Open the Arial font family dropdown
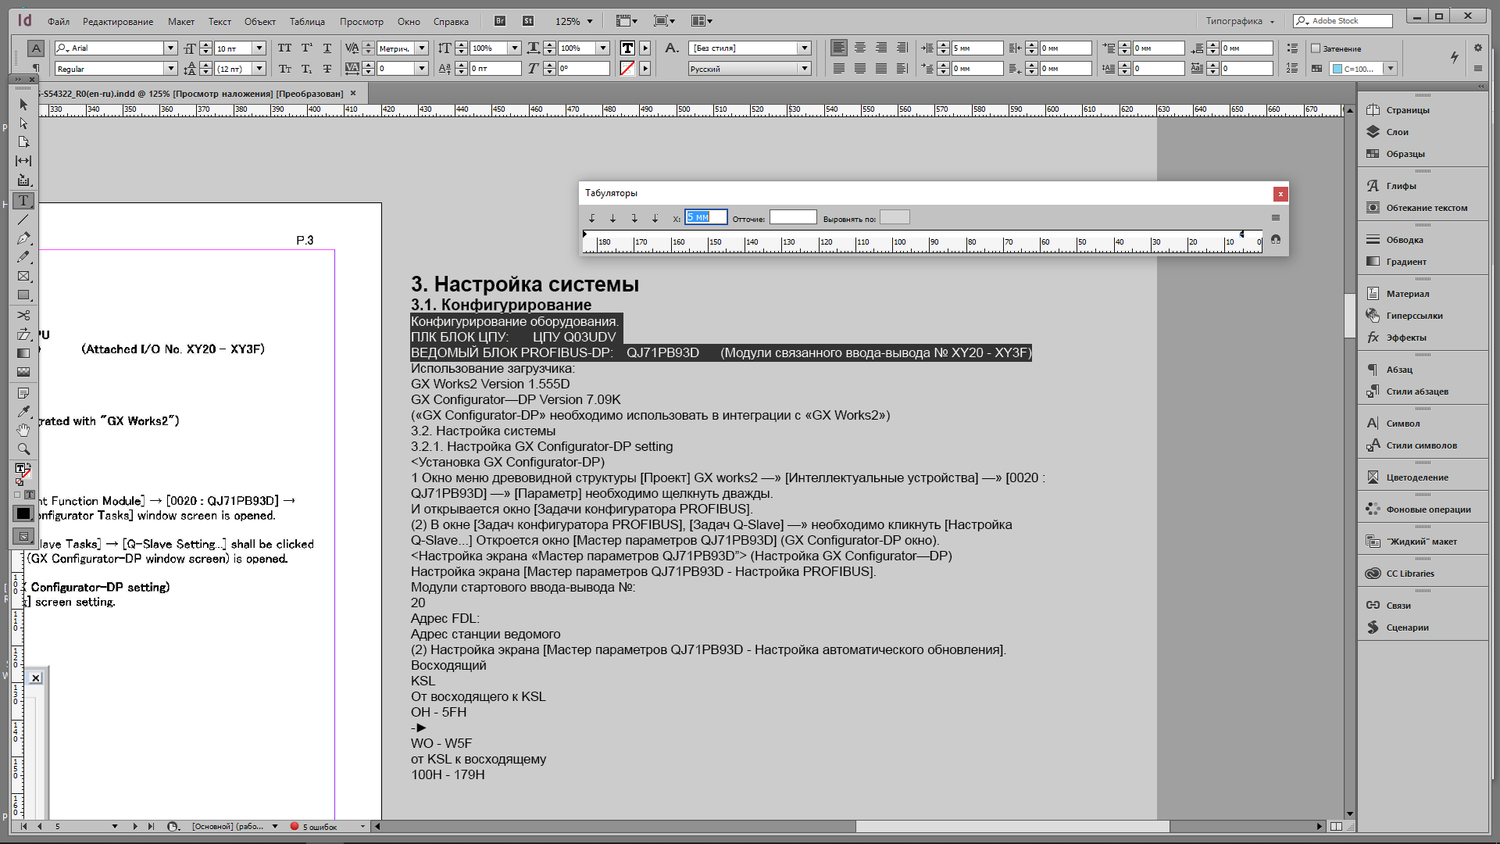This screenshot has height=844, width=1500. pos(170,48)
